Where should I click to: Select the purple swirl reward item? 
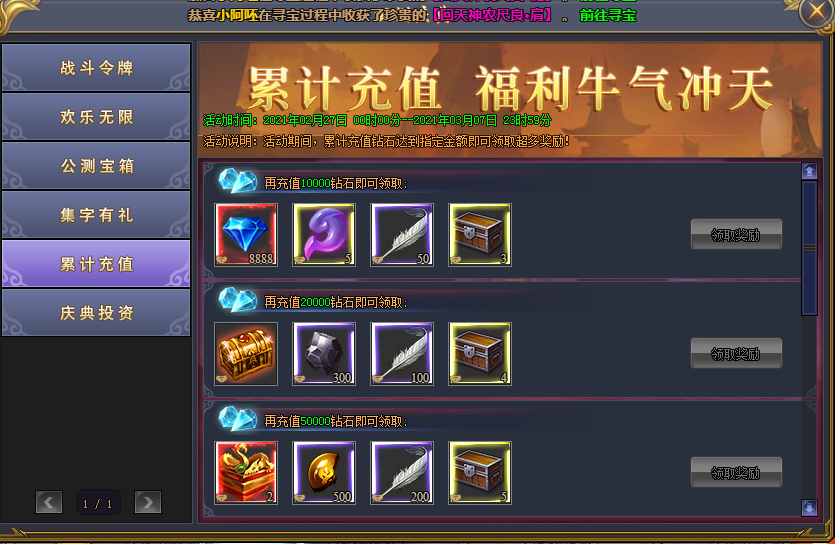(324, 235)
